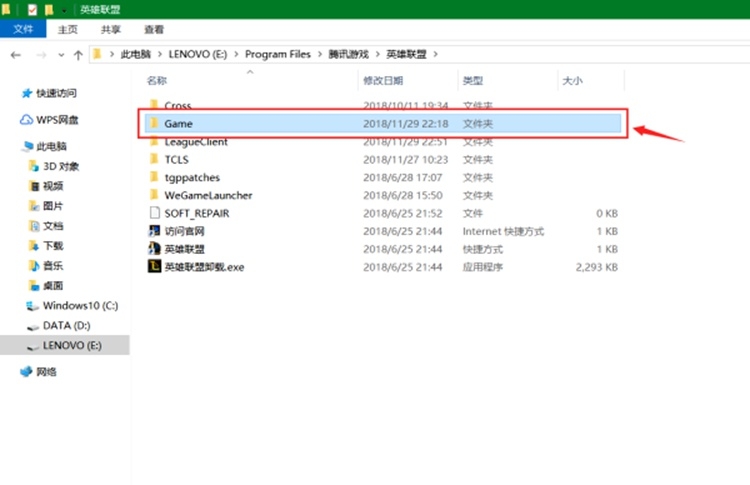Open WPS网盘 in the navigation pane
Viewport: 750px width, 485px height.
coord(57,120)
